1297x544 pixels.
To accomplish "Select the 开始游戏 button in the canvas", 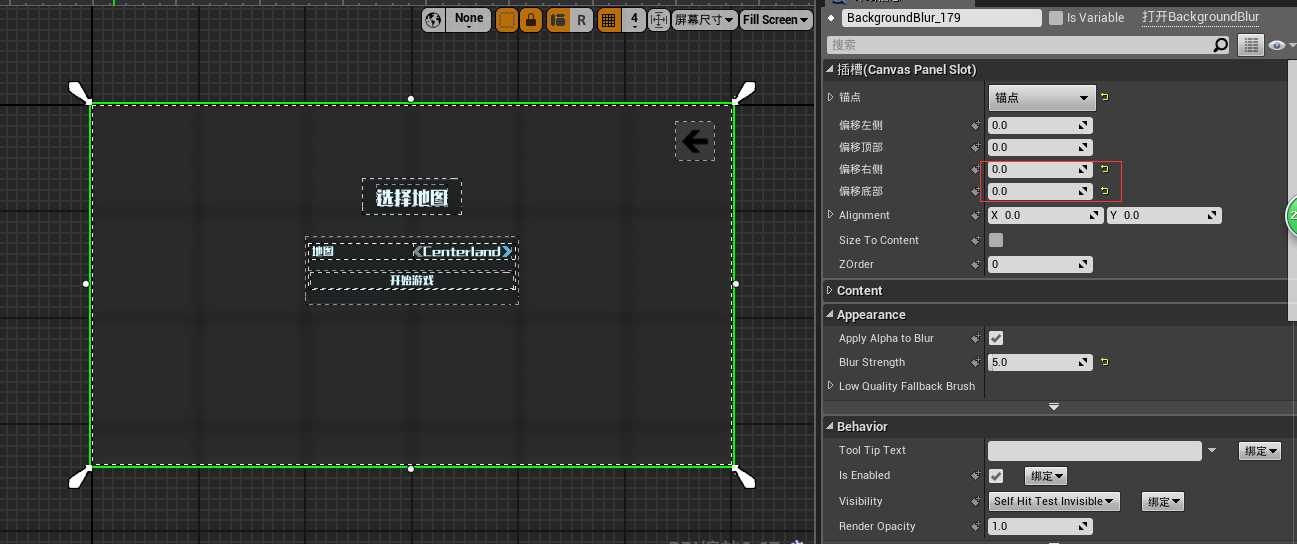I will (412, 280).
